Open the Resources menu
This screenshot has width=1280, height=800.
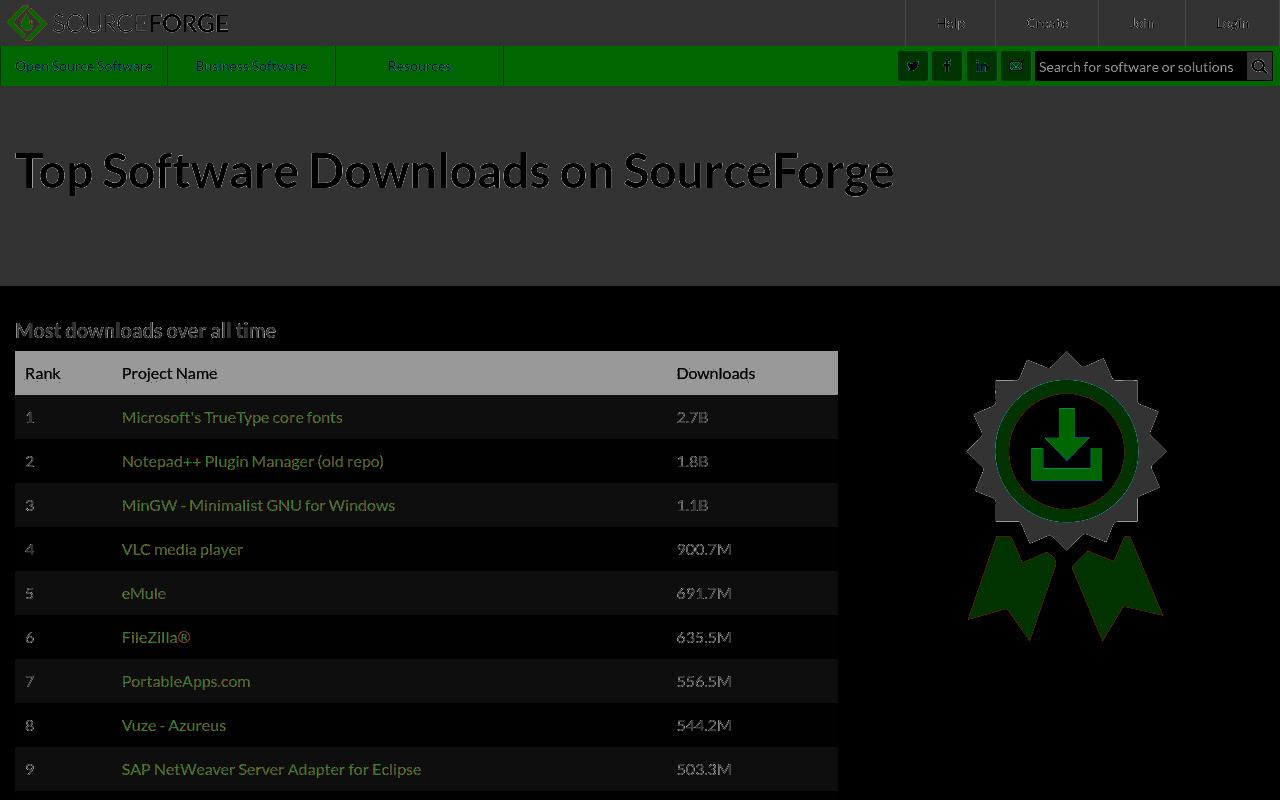point(420,66)
